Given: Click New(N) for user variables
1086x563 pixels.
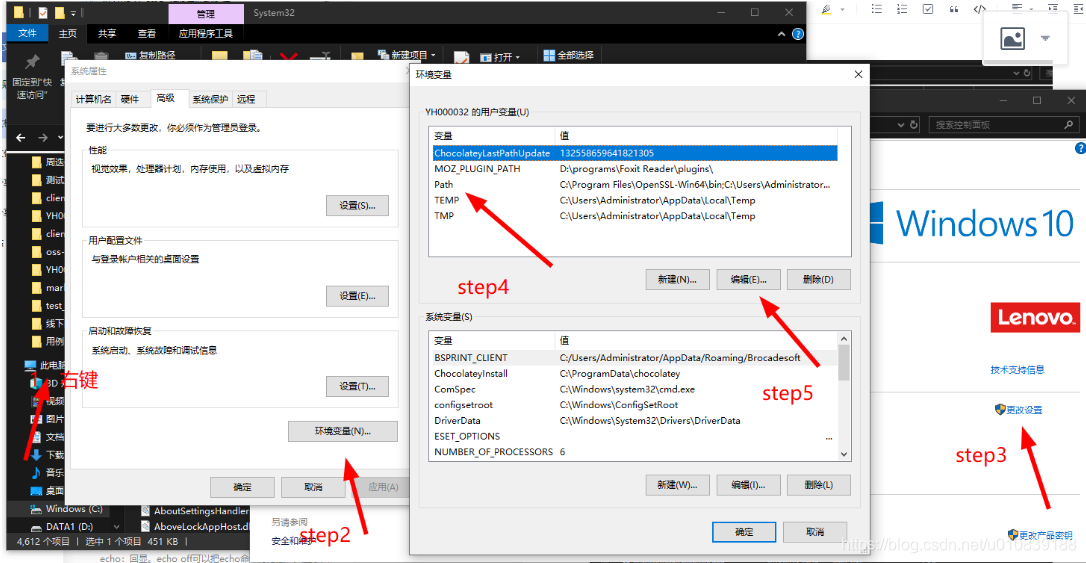Looking at the screenshot, I should tap(677, 279).
